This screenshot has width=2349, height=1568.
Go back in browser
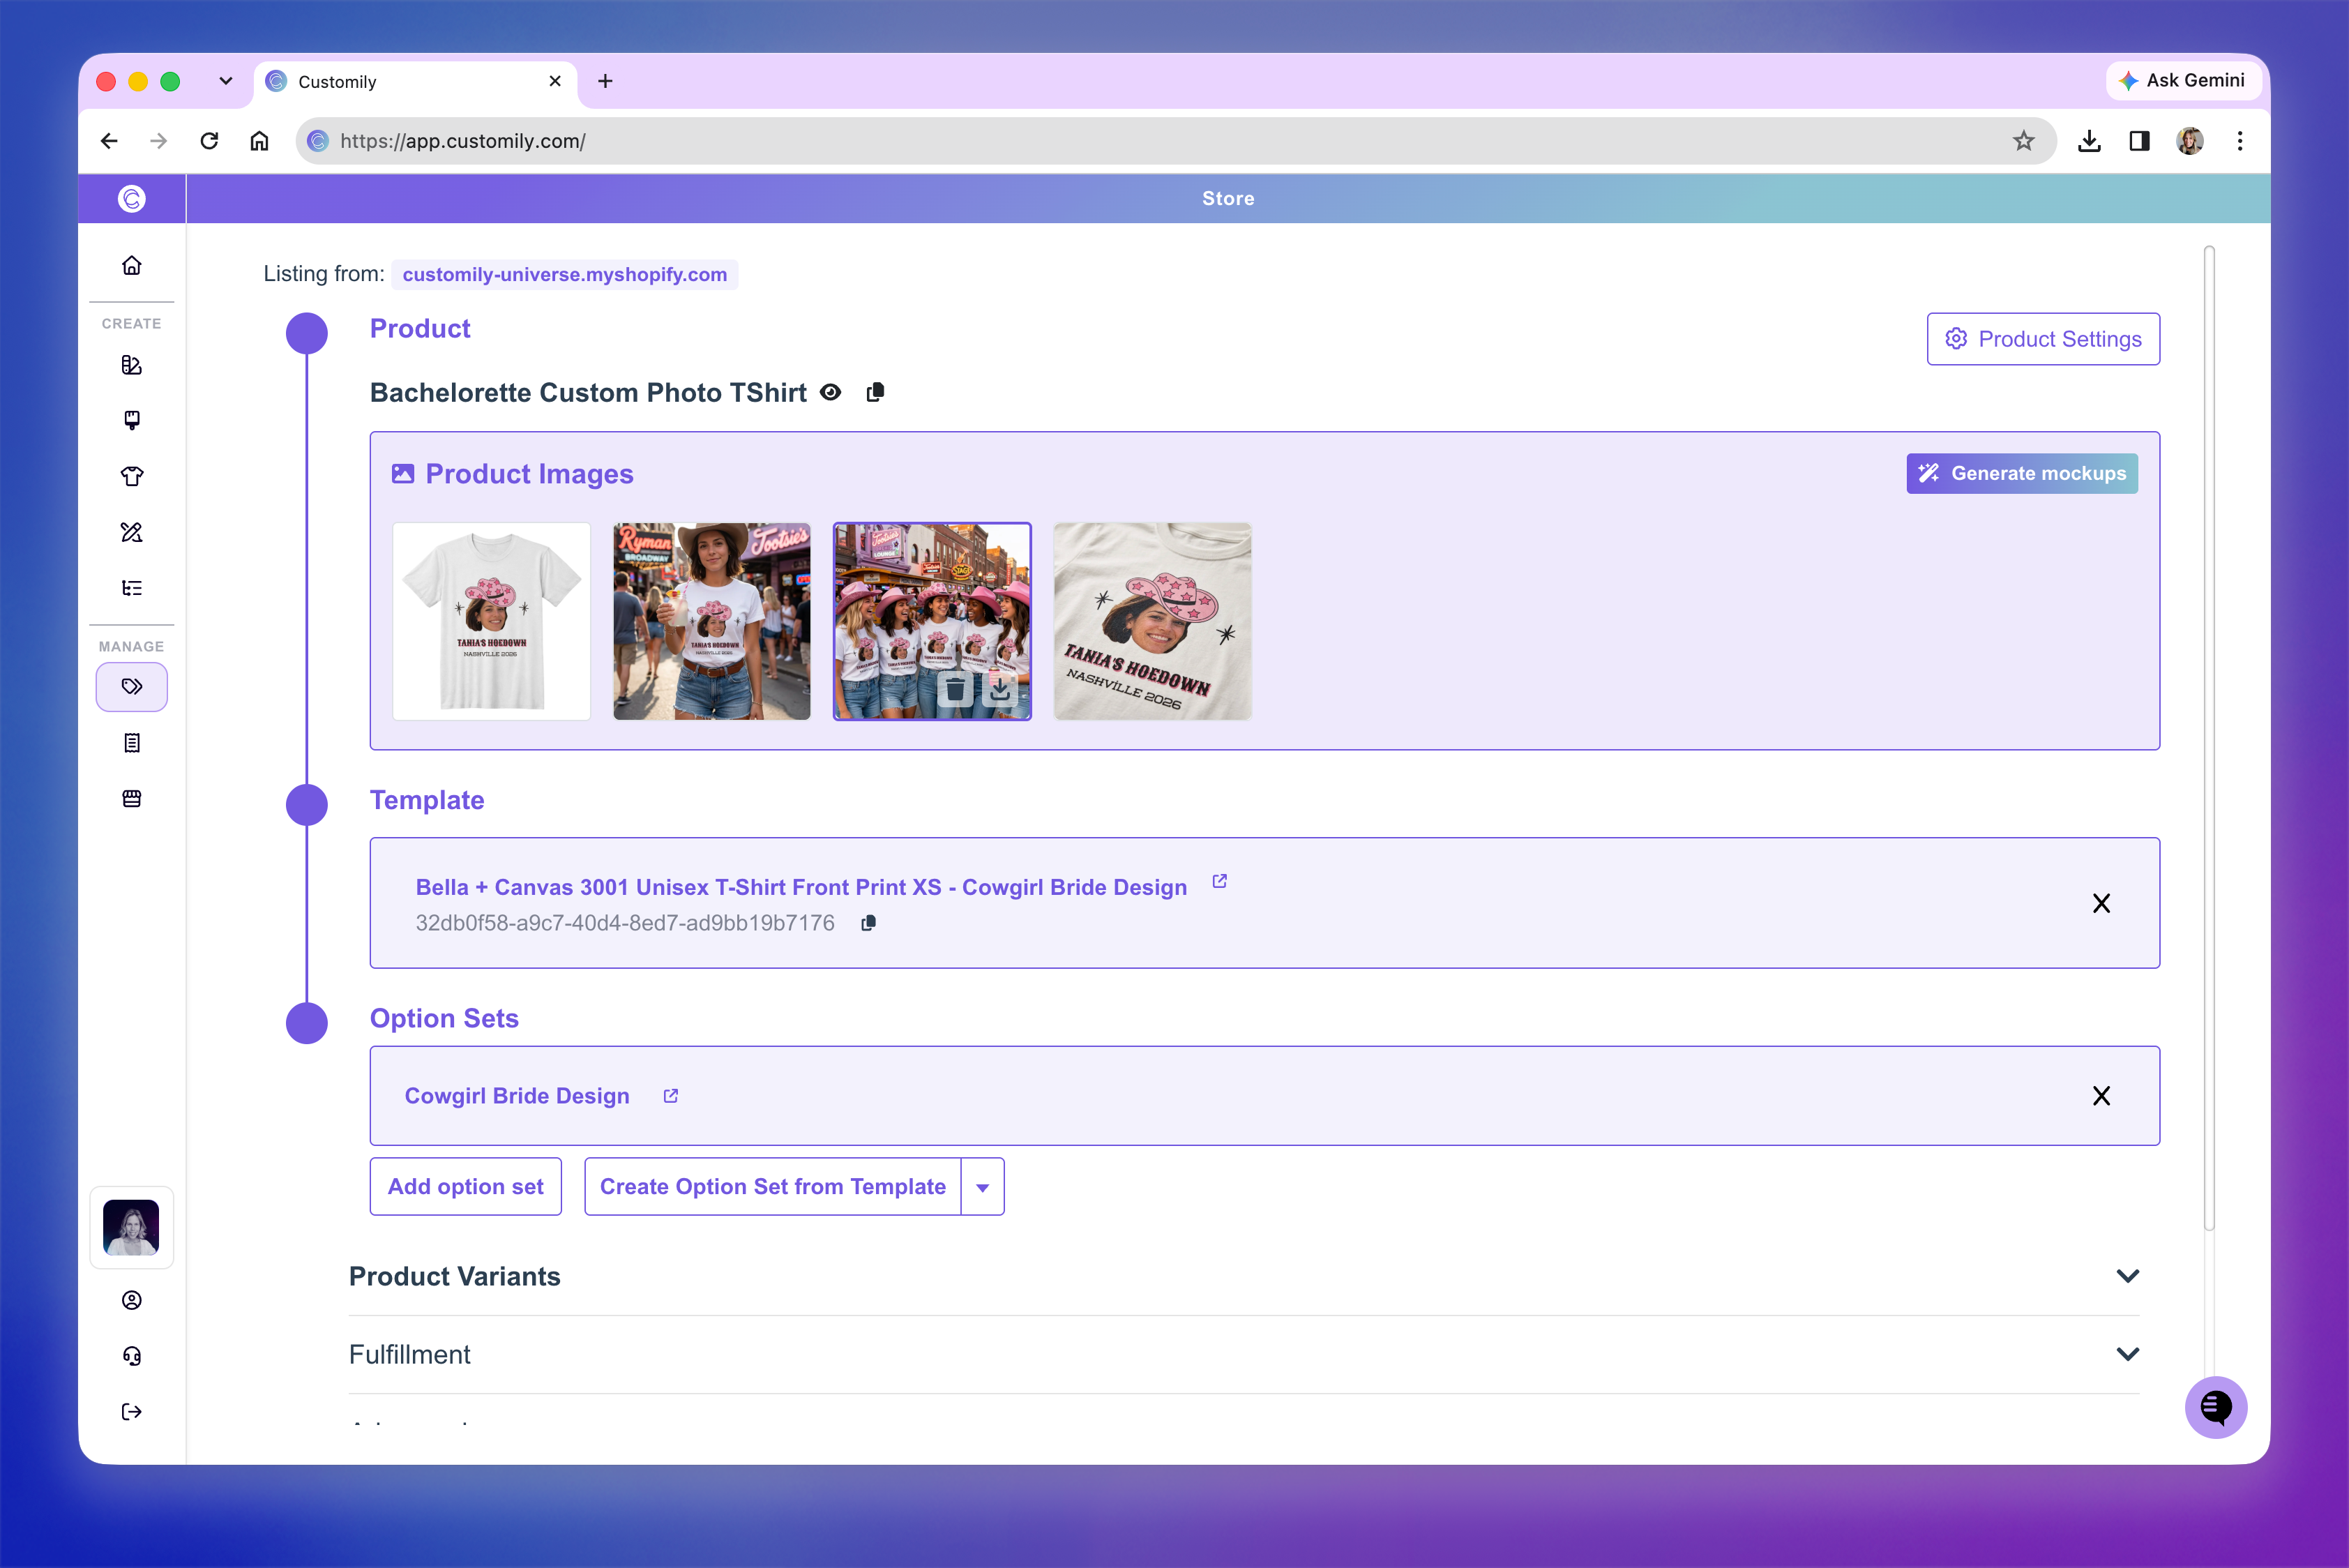click(x=109, y=141)
